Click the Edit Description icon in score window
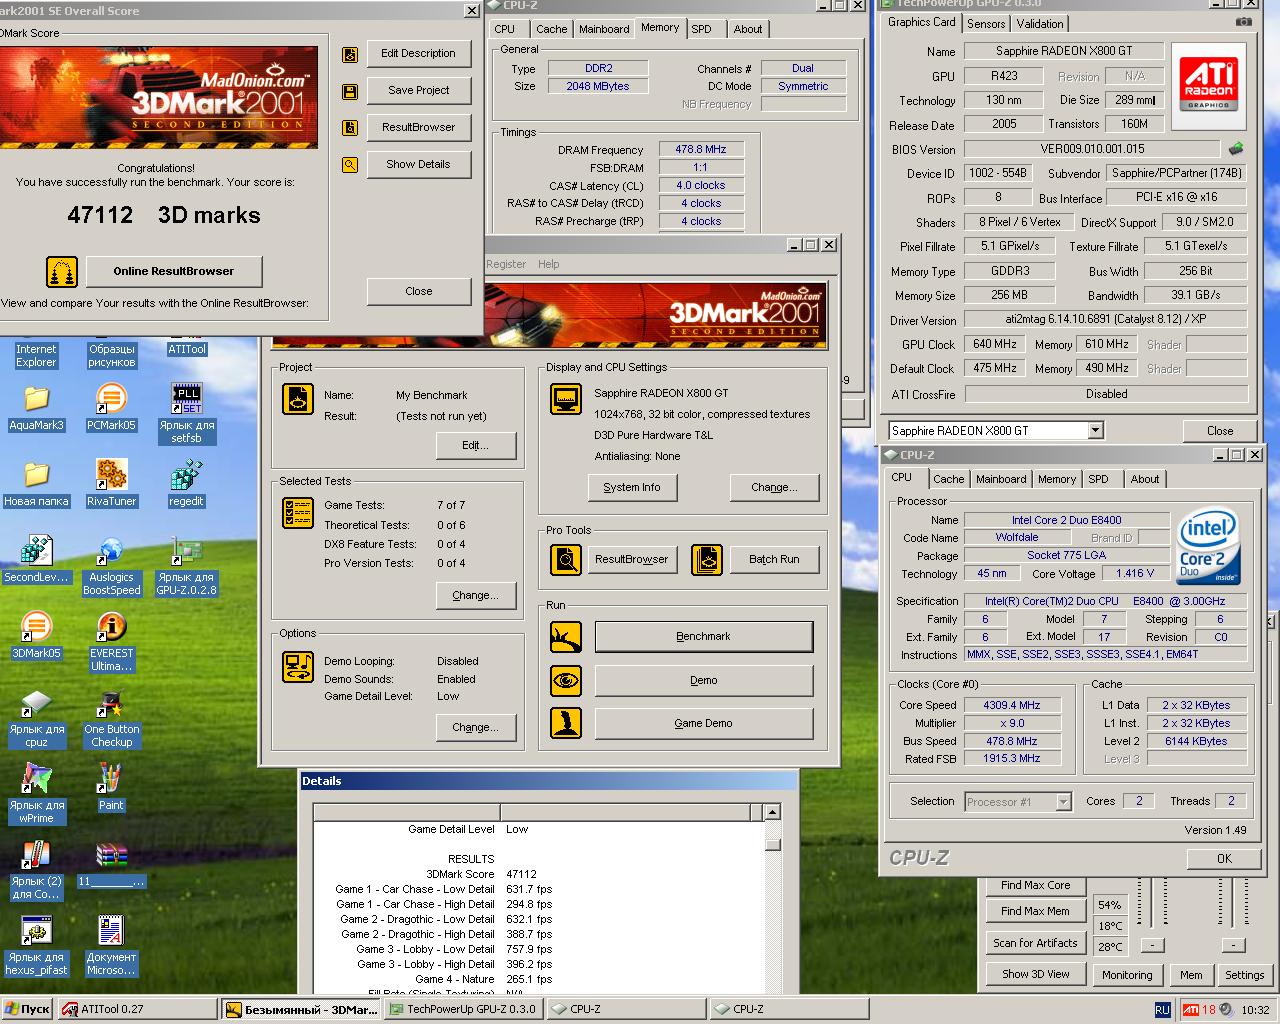Screen dimensions: 1280x1024 [x=350, y=55]
